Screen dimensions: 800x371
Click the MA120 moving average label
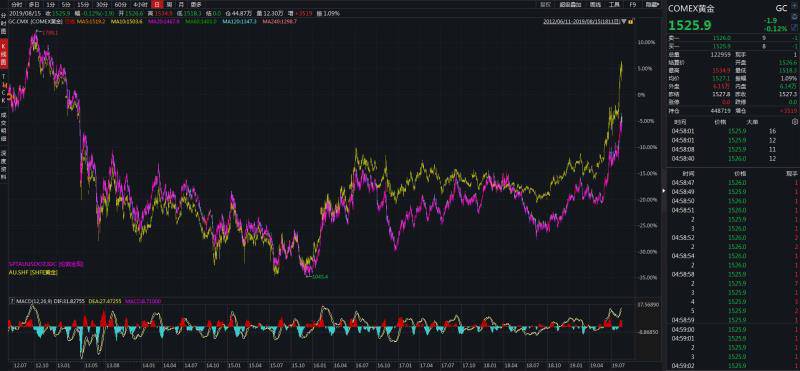[239, 22]
